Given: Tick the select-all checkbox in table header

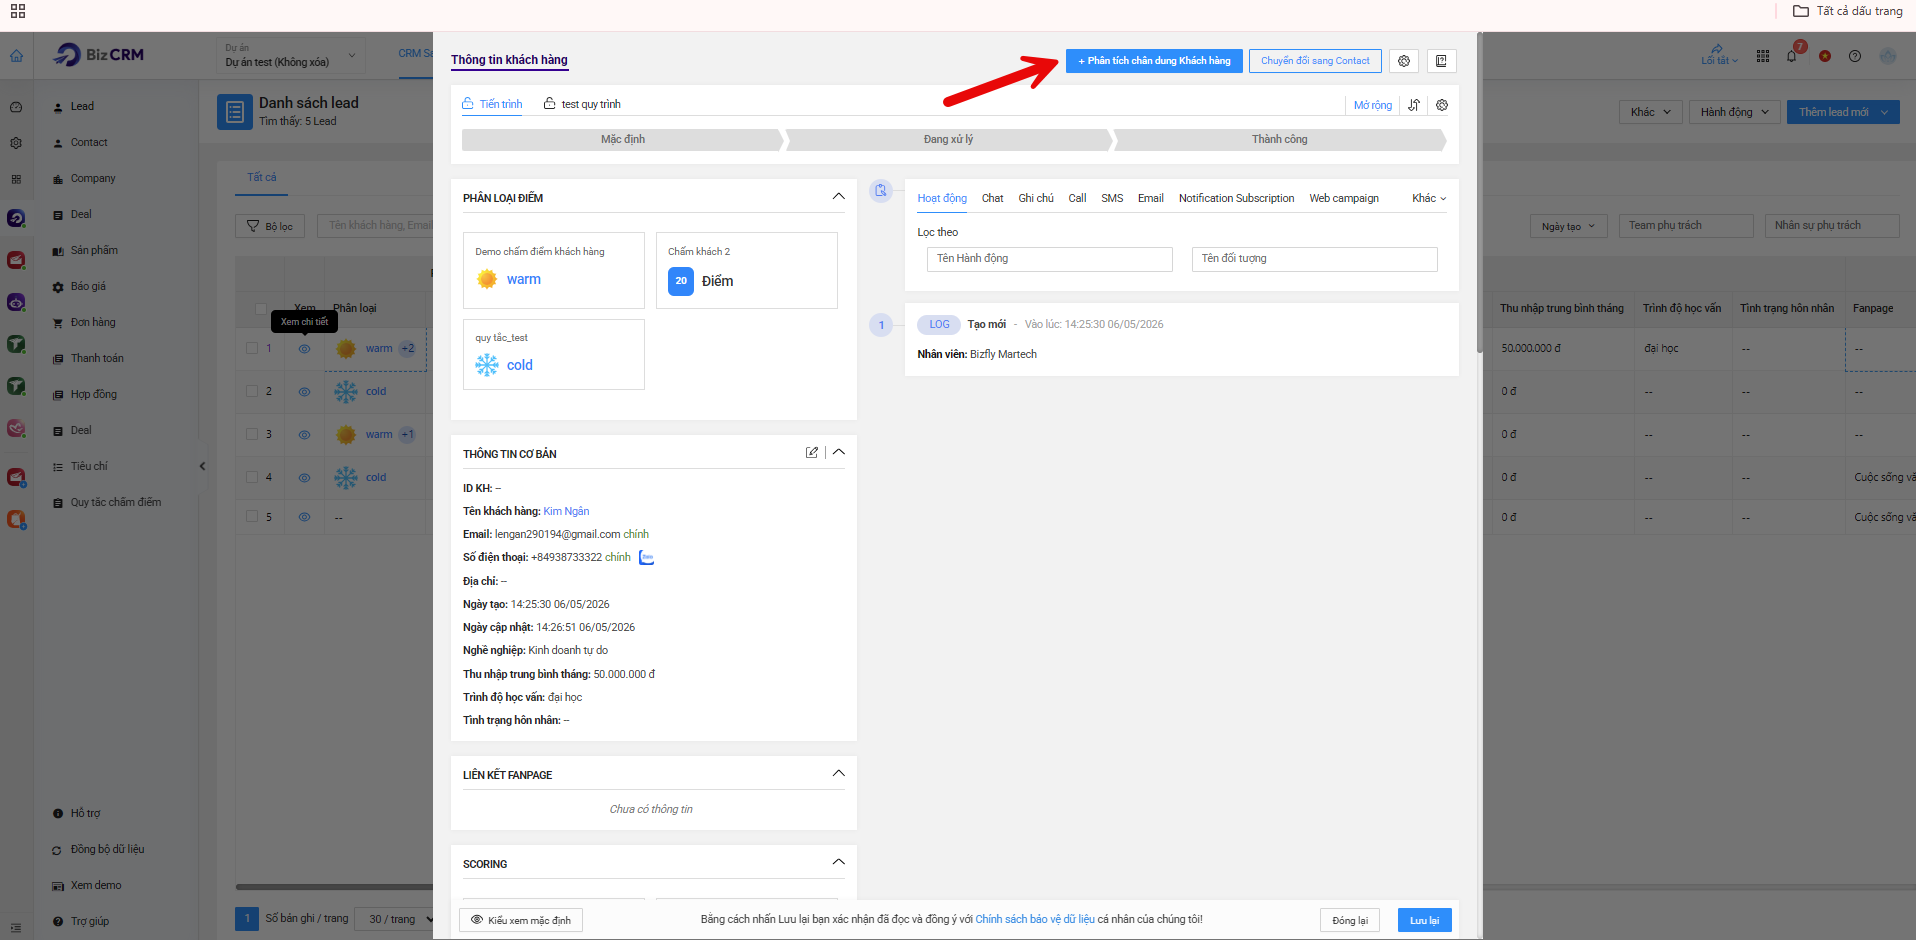Looking at the screenshot, I should [x=261, y=308].
